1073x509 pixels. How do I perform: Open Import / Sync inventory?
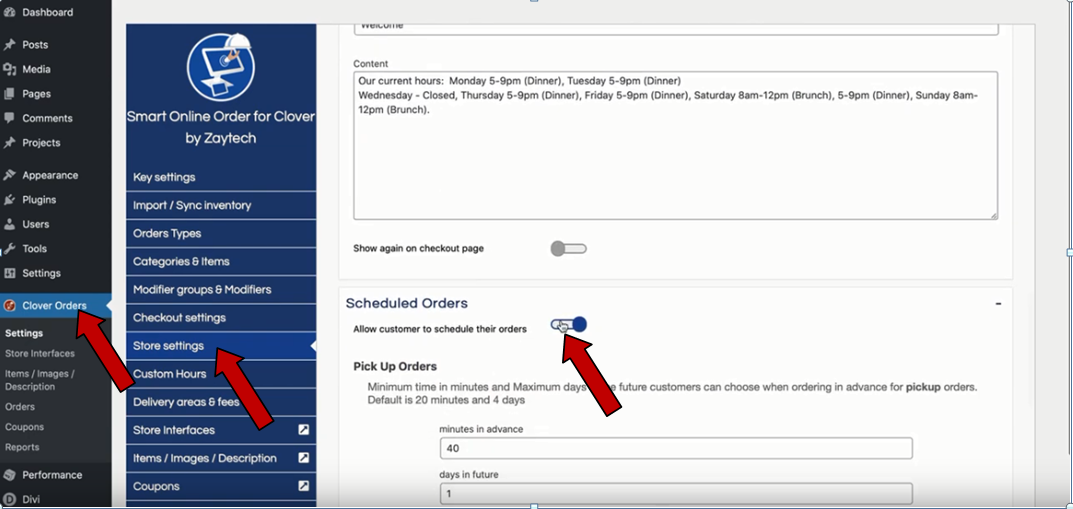221,205
